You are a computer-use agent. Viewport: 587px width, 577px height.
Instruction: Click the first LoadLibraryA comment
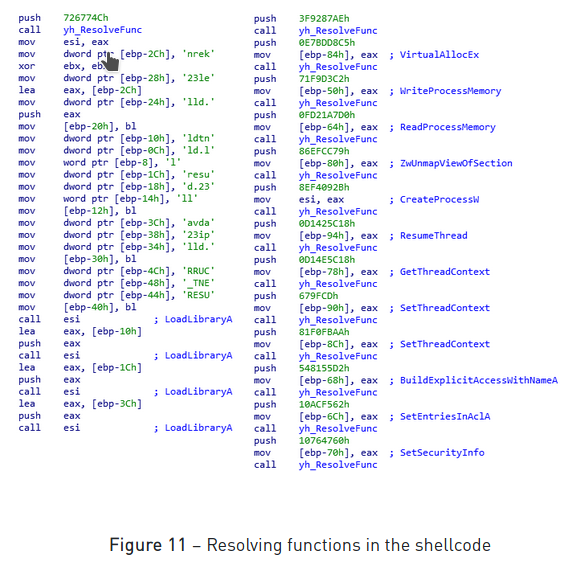198,319
